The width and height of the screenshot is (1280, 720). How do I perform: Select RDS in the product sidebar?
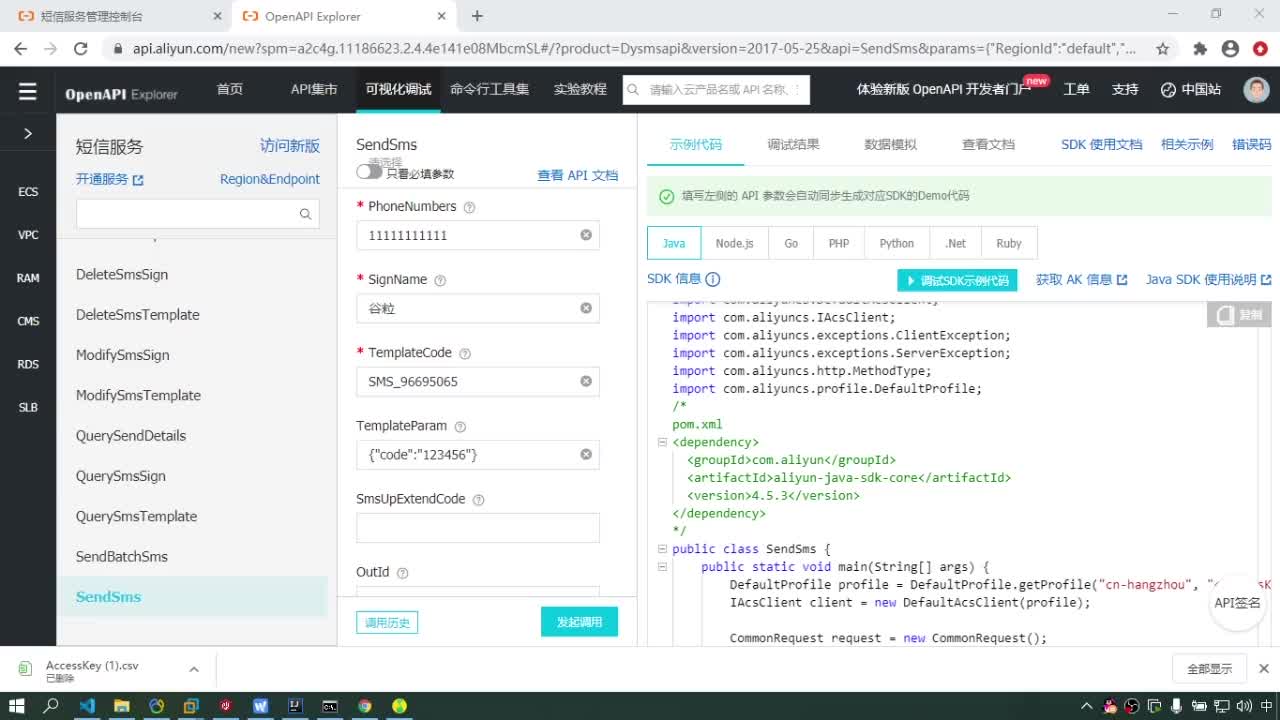[28, 364]
